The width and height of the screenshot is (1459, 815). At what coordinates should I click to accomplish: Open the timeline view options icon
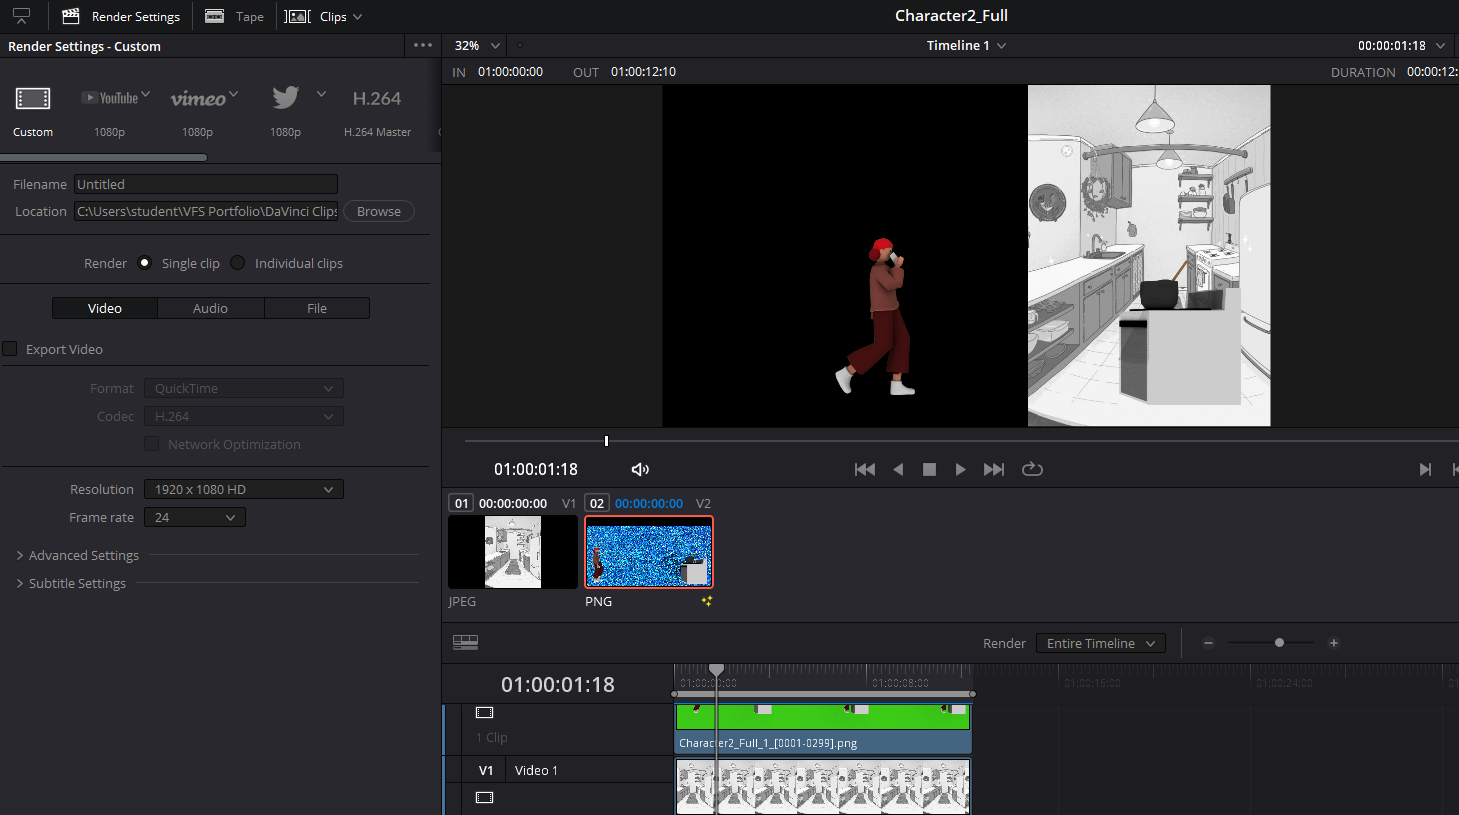coord(465,642)
